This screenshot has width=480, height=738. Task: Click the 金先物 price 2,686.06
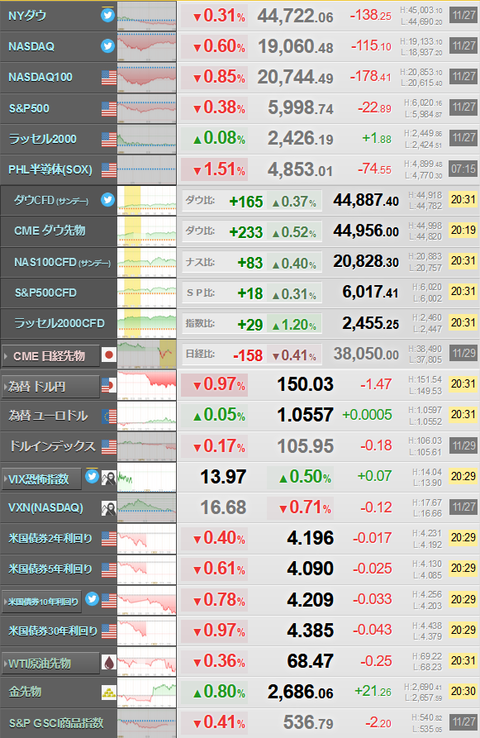pos(300,692)
